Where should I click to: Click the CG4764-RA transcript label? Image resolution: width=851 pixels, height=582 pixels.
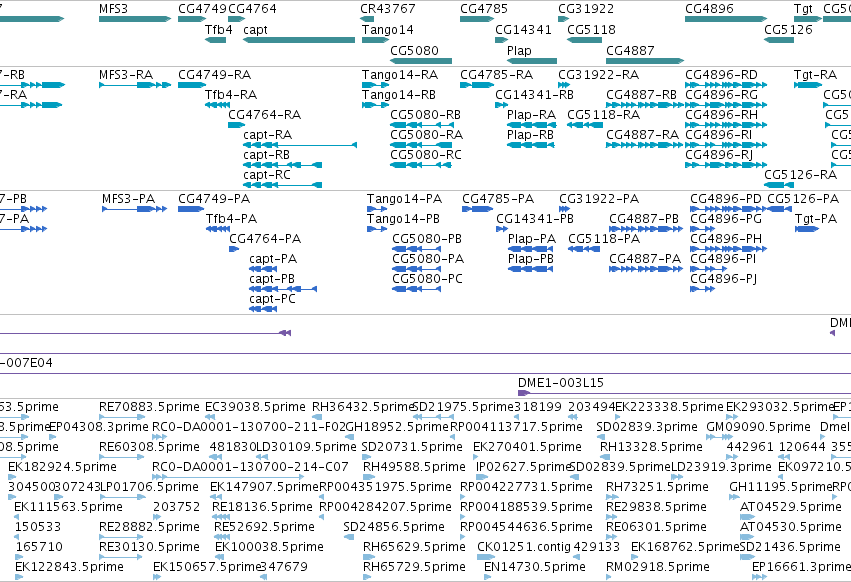265,115
